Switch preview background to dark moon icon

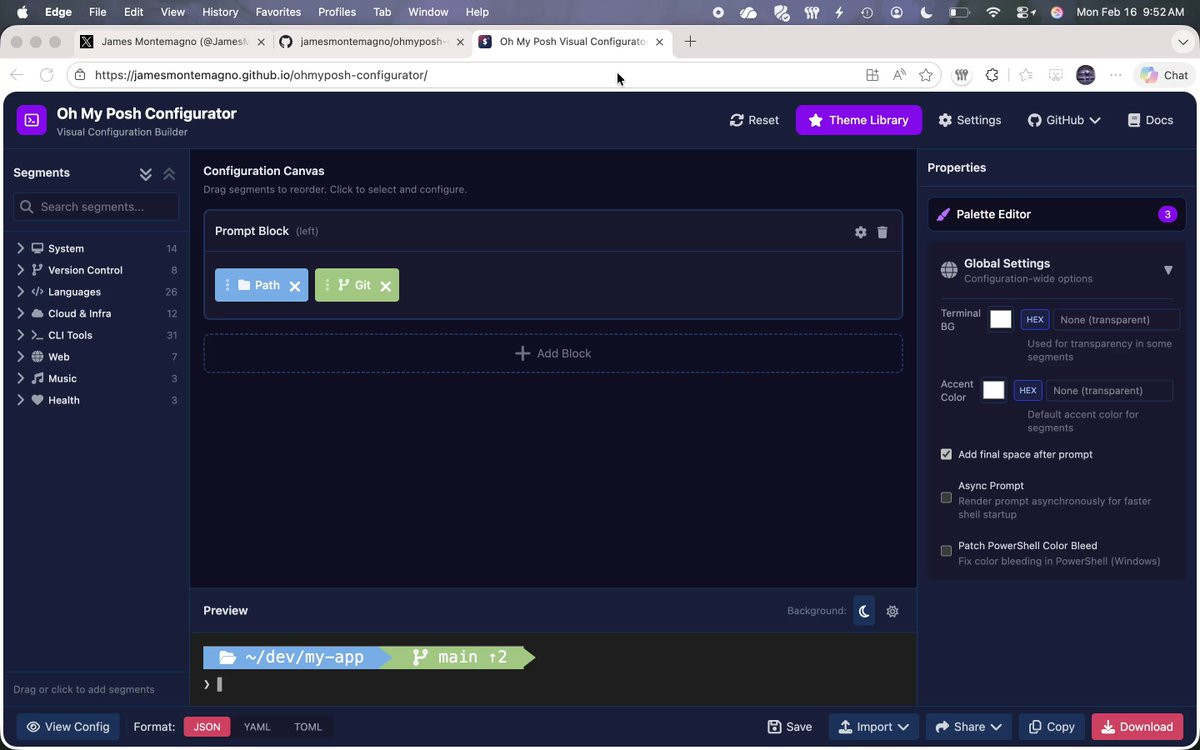coord(864,611)
